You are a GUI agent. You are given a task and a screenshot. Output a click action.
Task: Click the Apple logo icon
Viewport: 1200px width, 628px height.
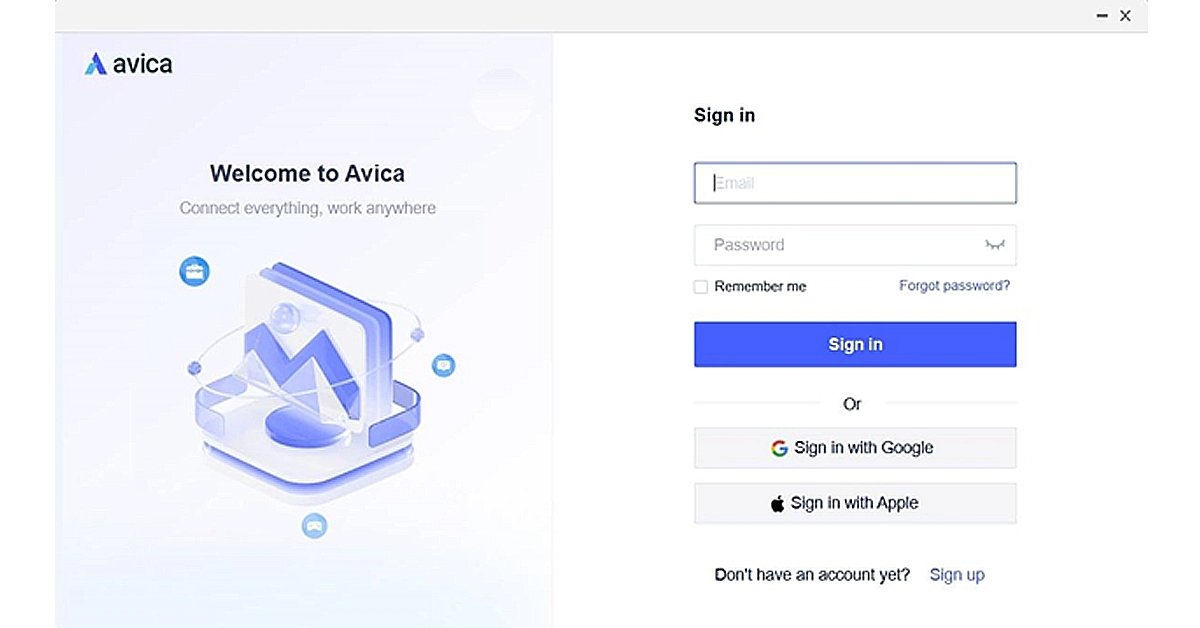pyautogui.click(x=777, y=504)
